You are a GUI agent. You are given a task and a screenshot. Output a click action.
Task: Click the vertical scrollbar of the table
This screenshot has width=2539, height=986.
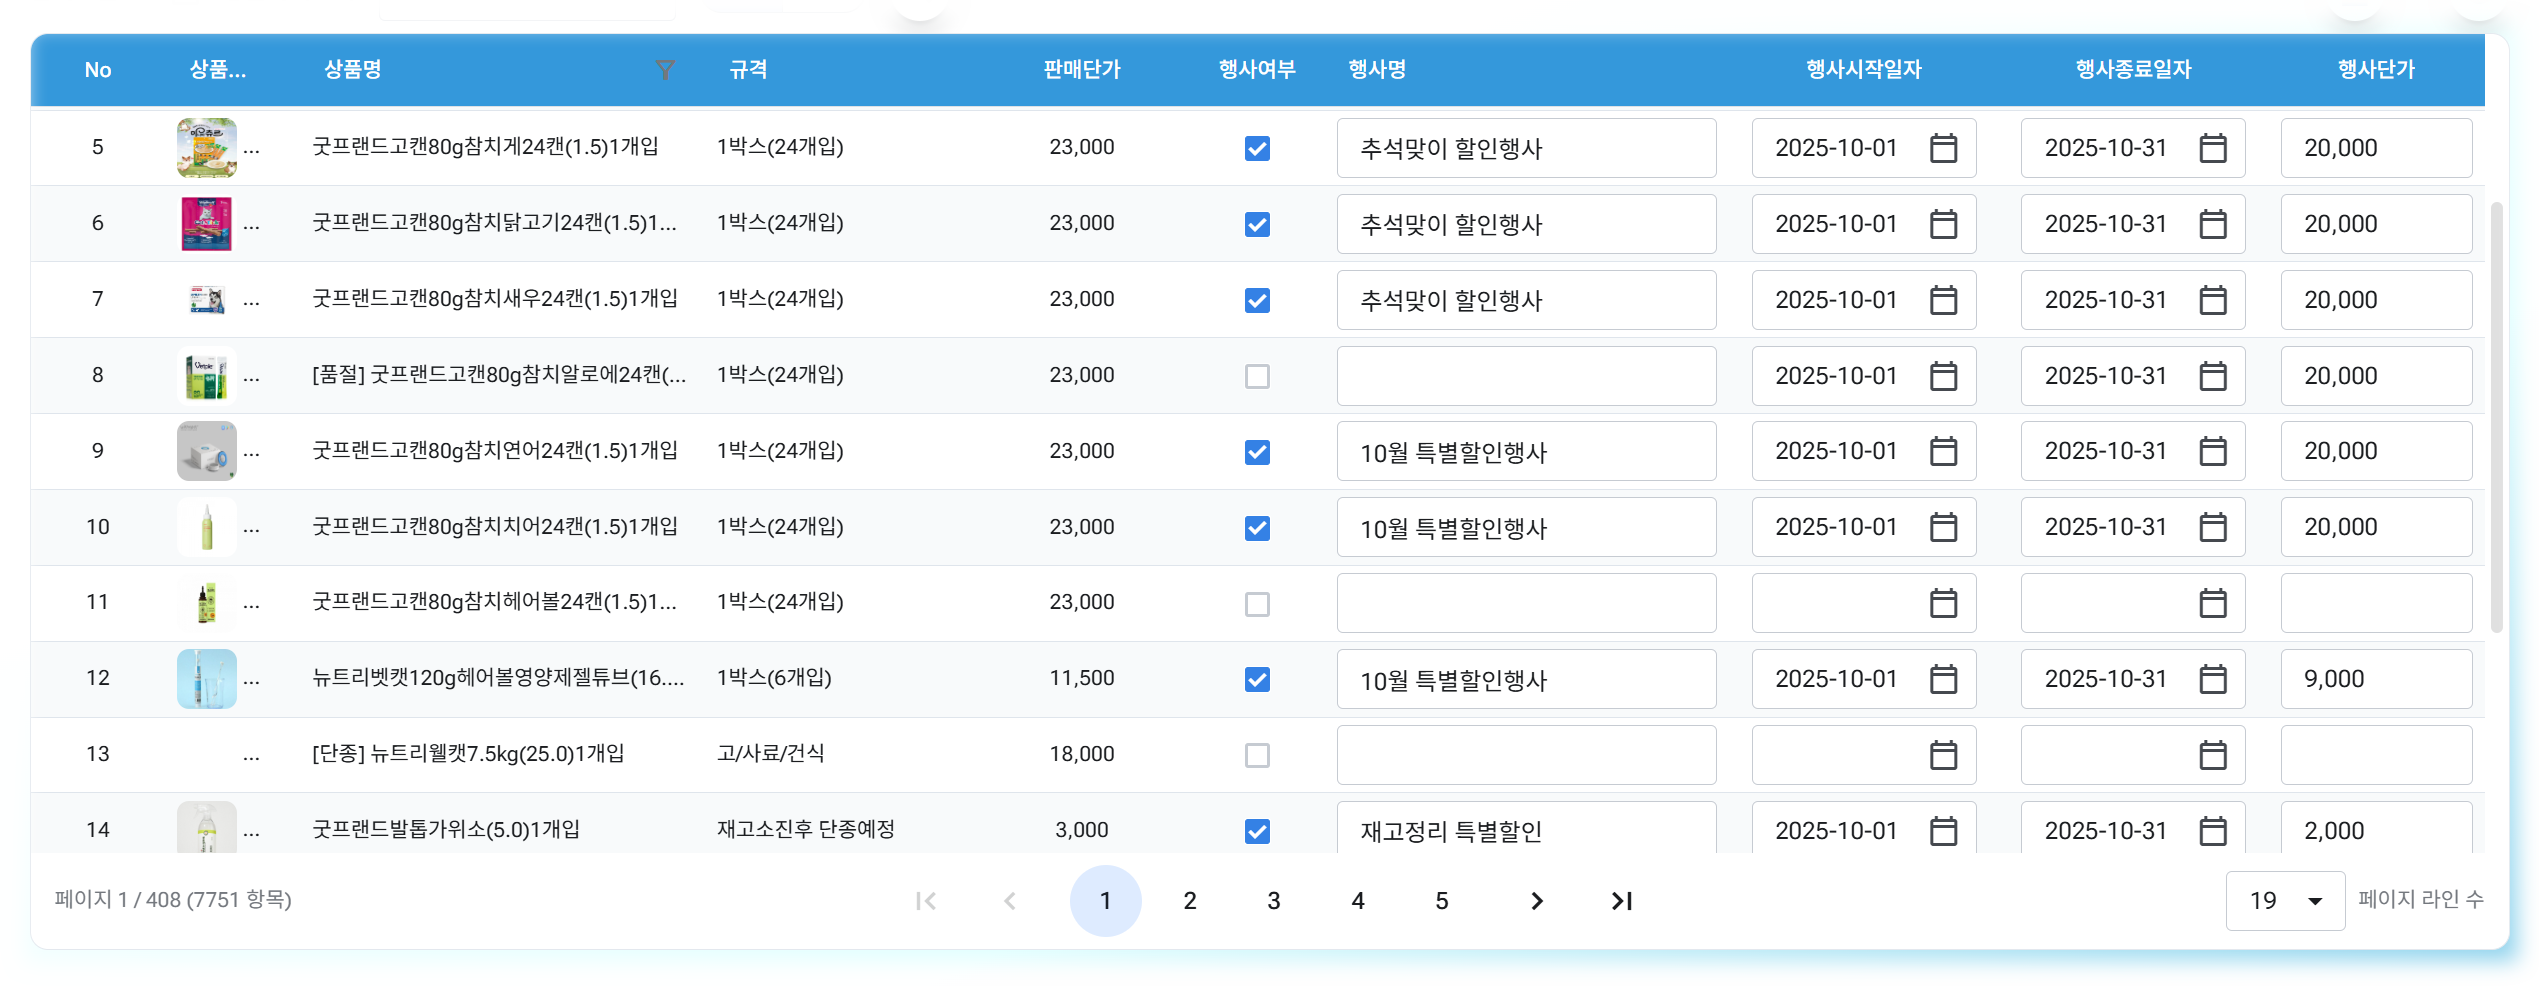[2496, 420]
